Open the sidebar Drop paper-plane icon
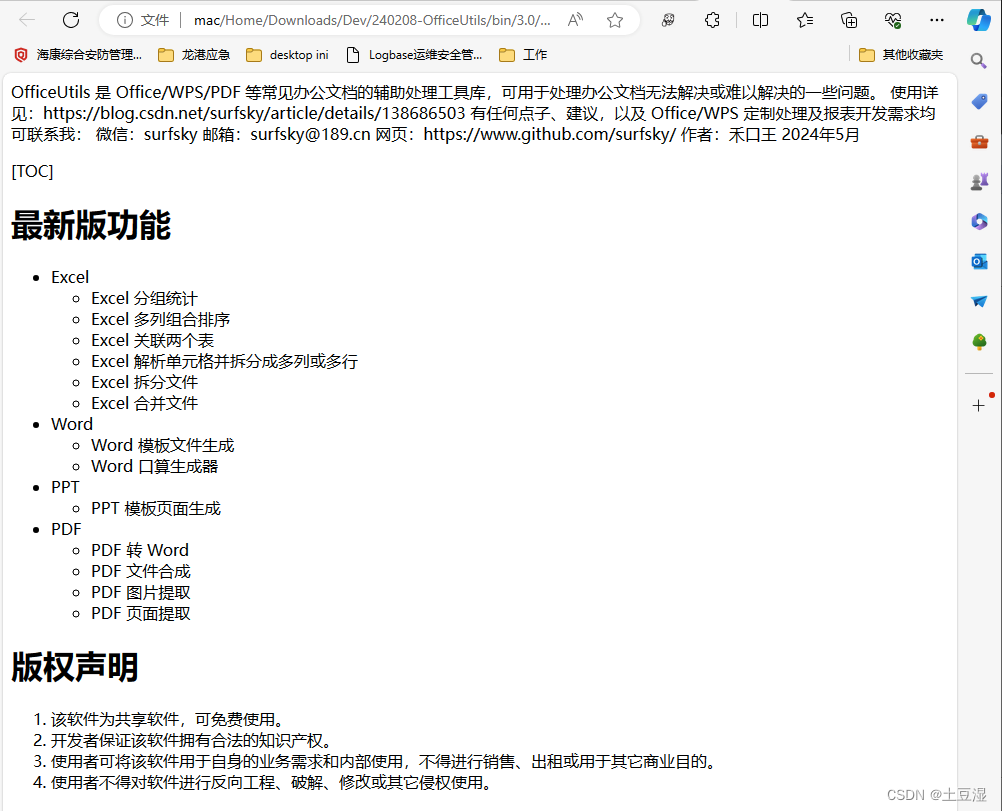 (x=979, y=301)
